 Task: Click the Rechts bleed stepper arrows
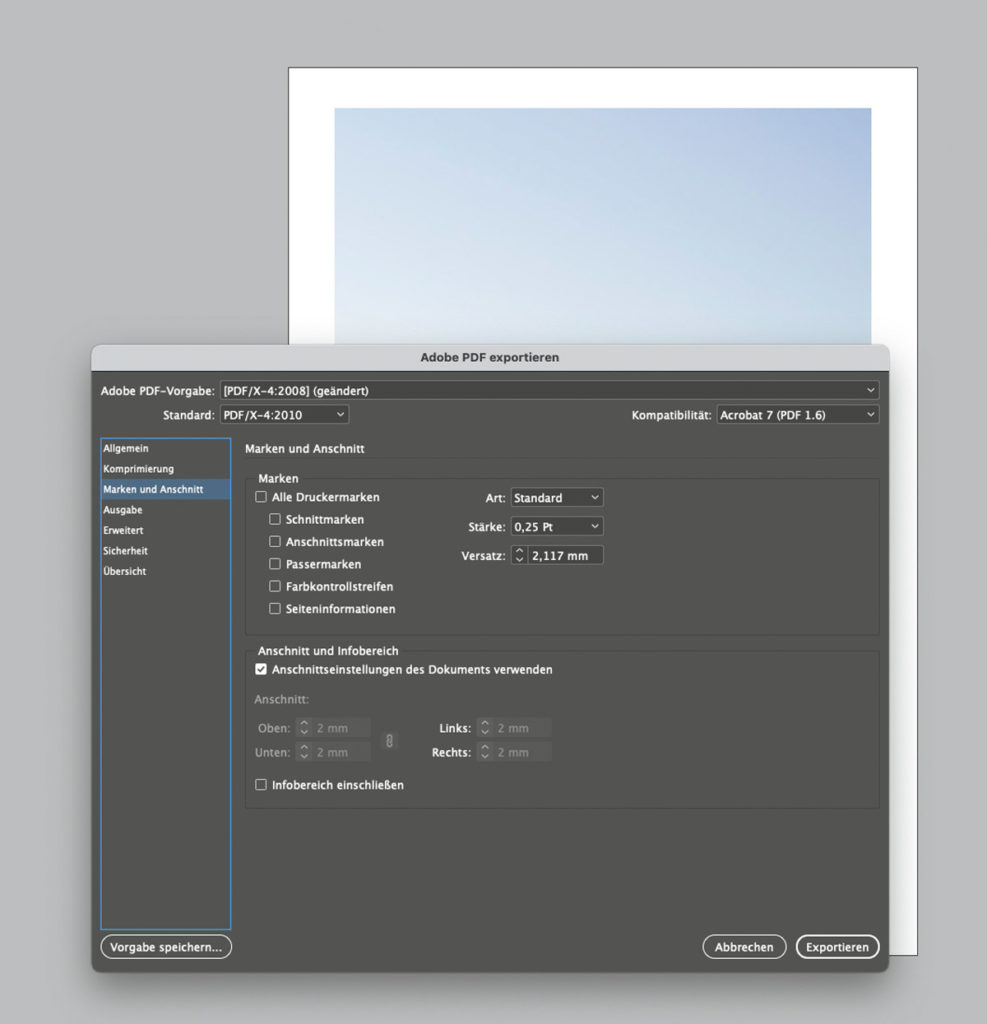[x=485, y=752]
